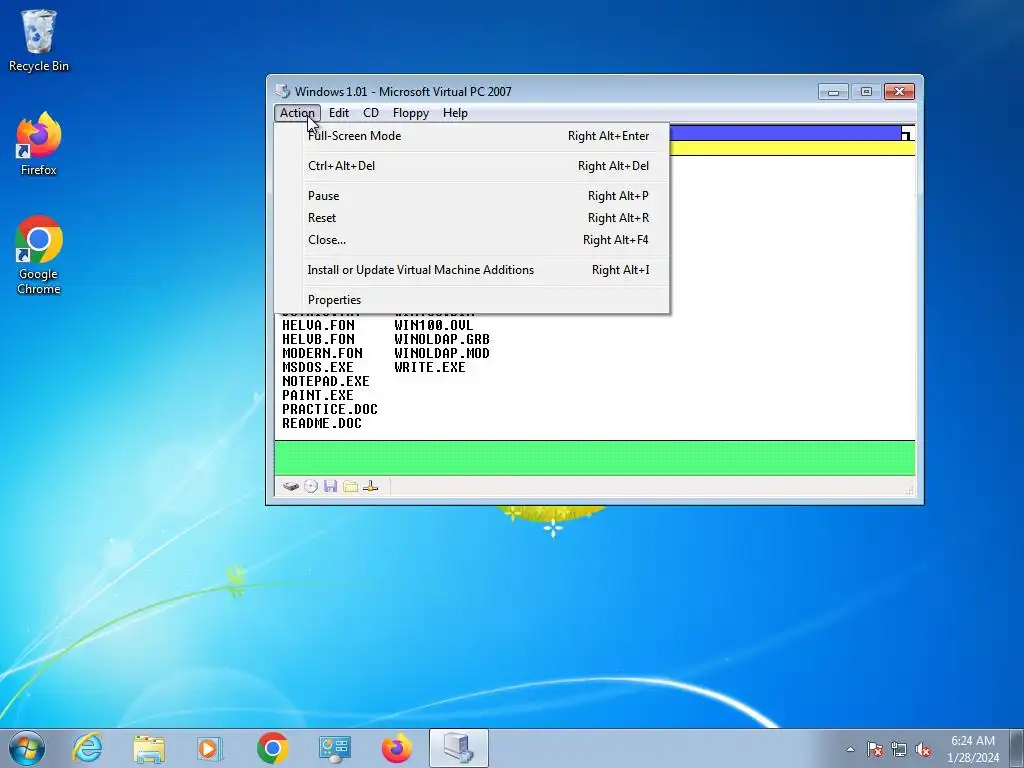Select the Google Chrome desktop shortcut
This screenshot has width=1024, height=768.
(x=39, y=255)
